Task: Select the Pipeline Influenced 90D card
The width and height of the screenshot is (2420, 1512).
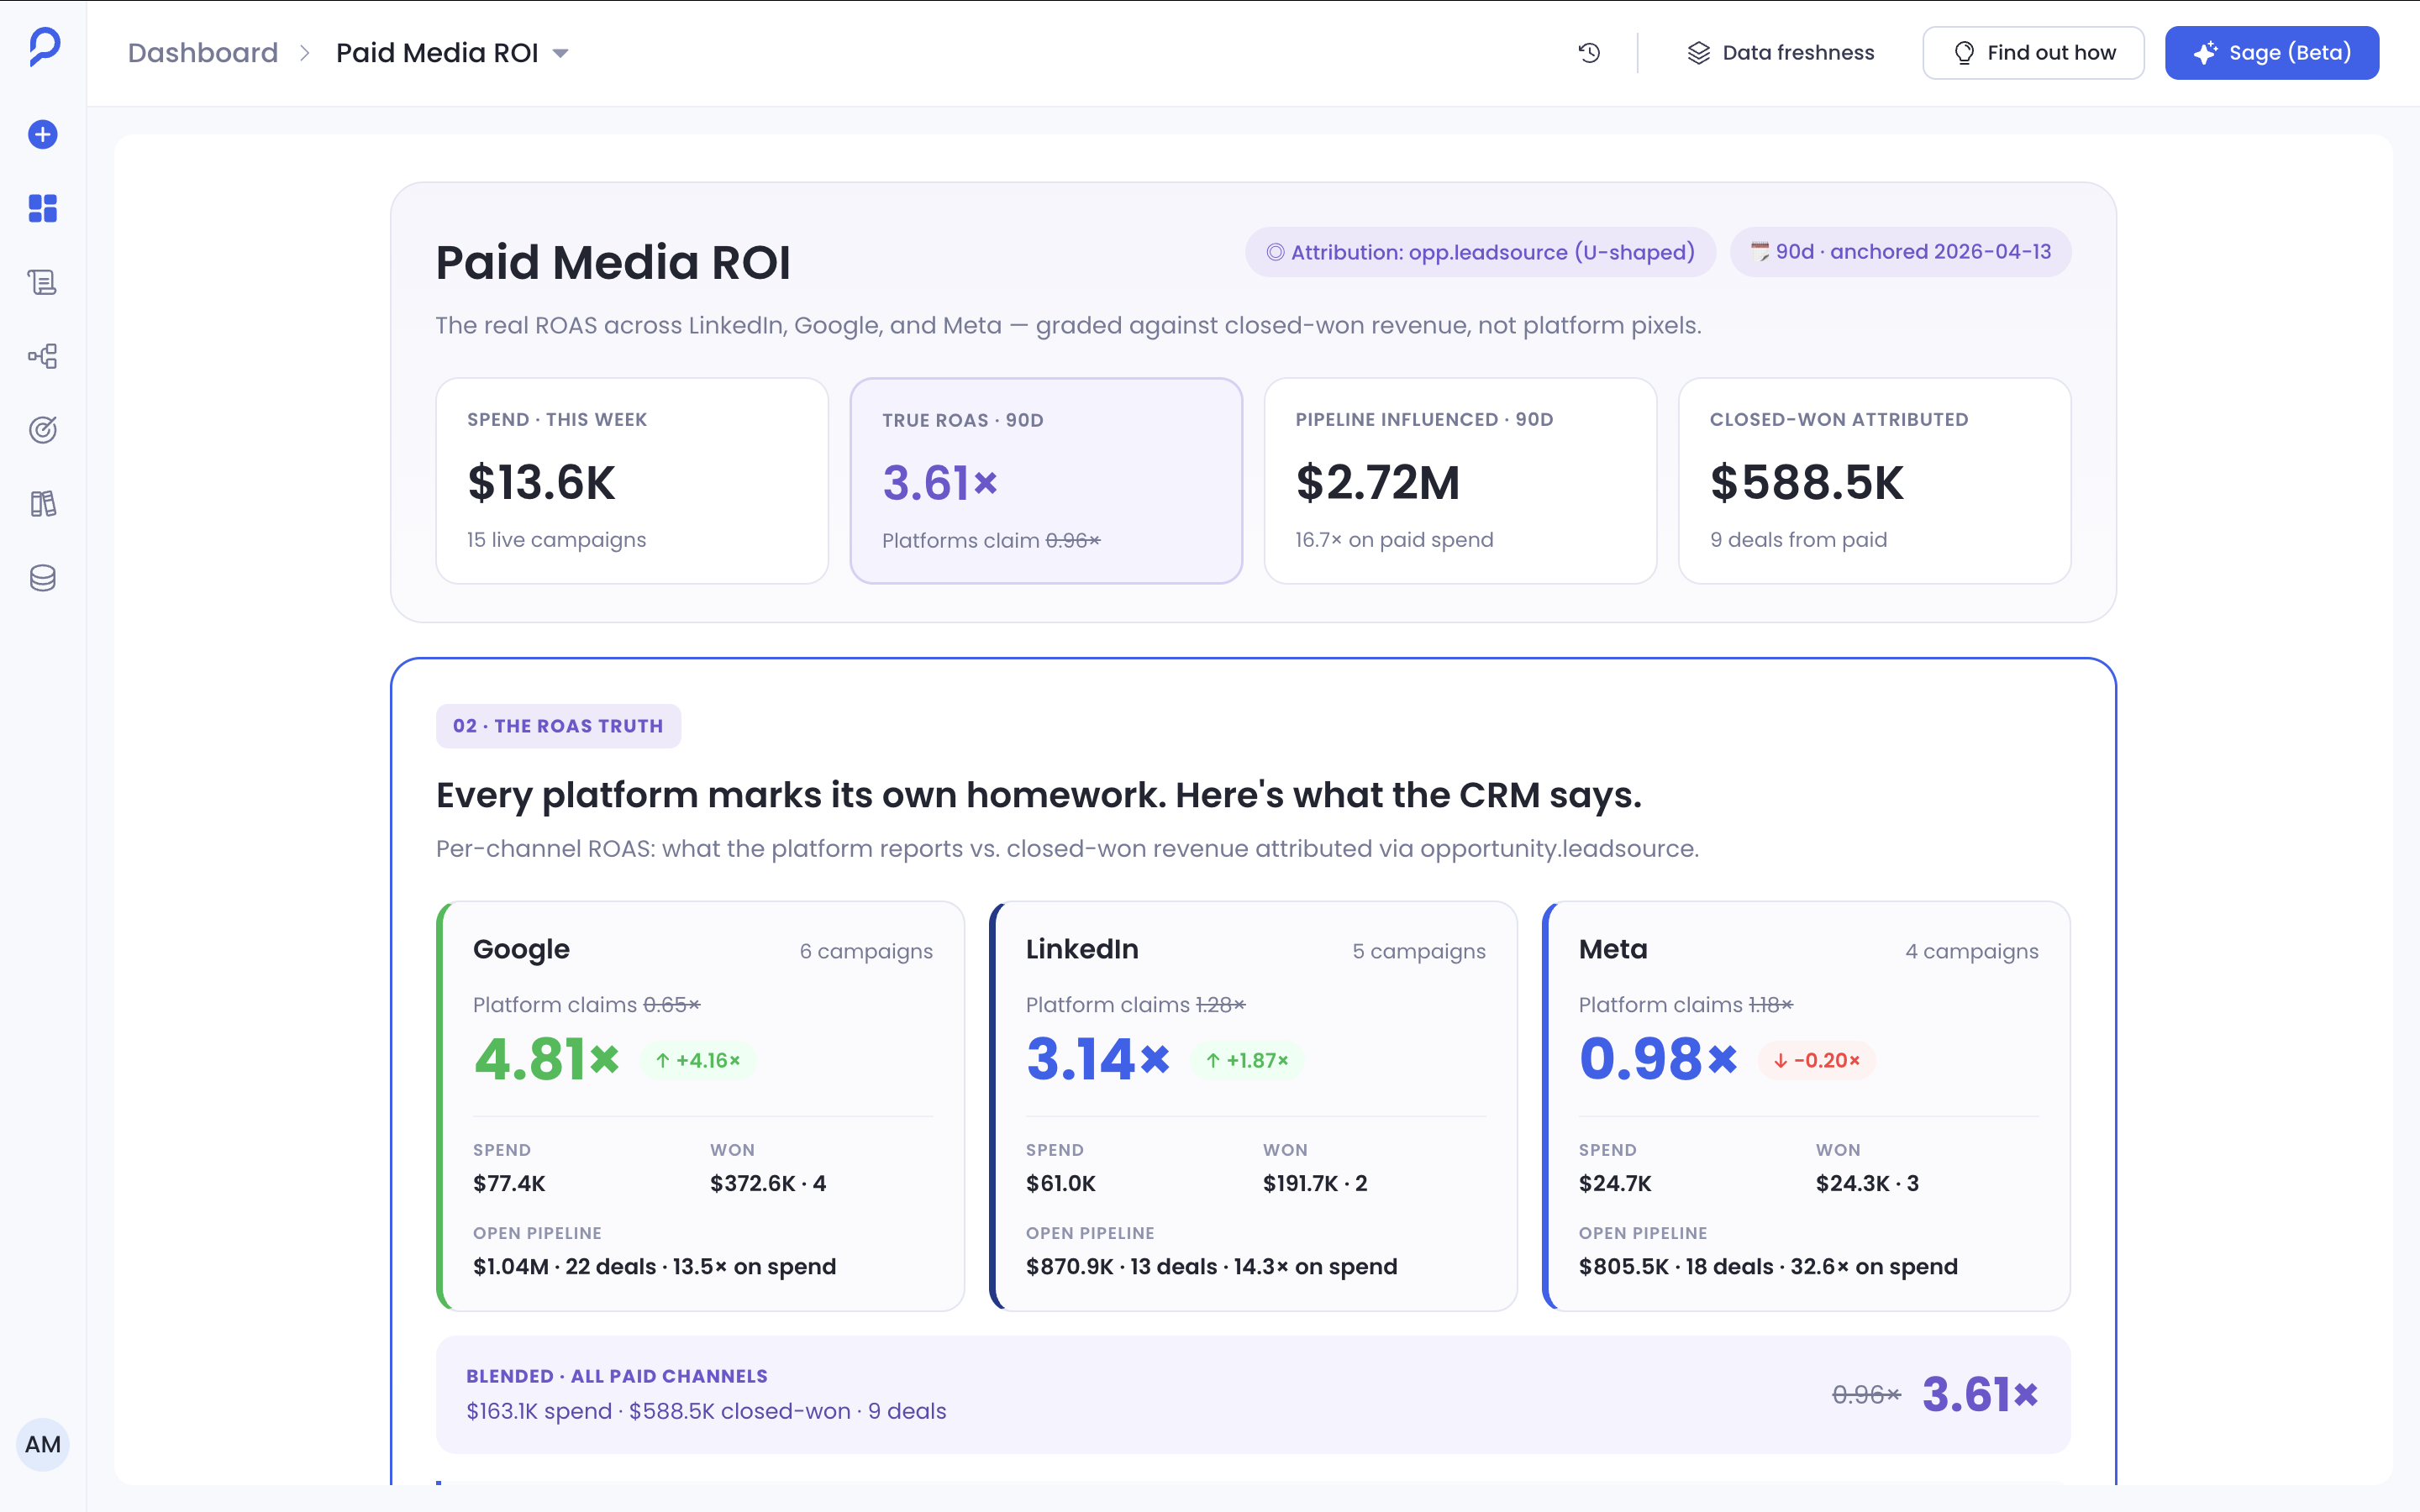Action: click(1460, 481)
